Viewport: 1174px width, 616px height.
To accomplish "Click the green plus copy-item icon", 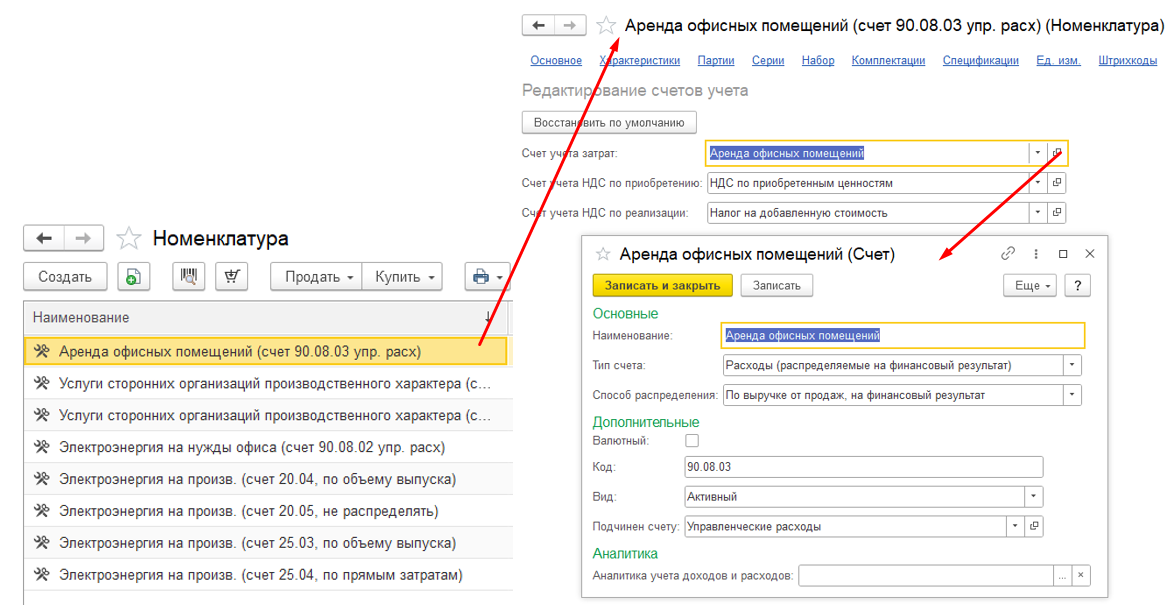I will (133, 277).
